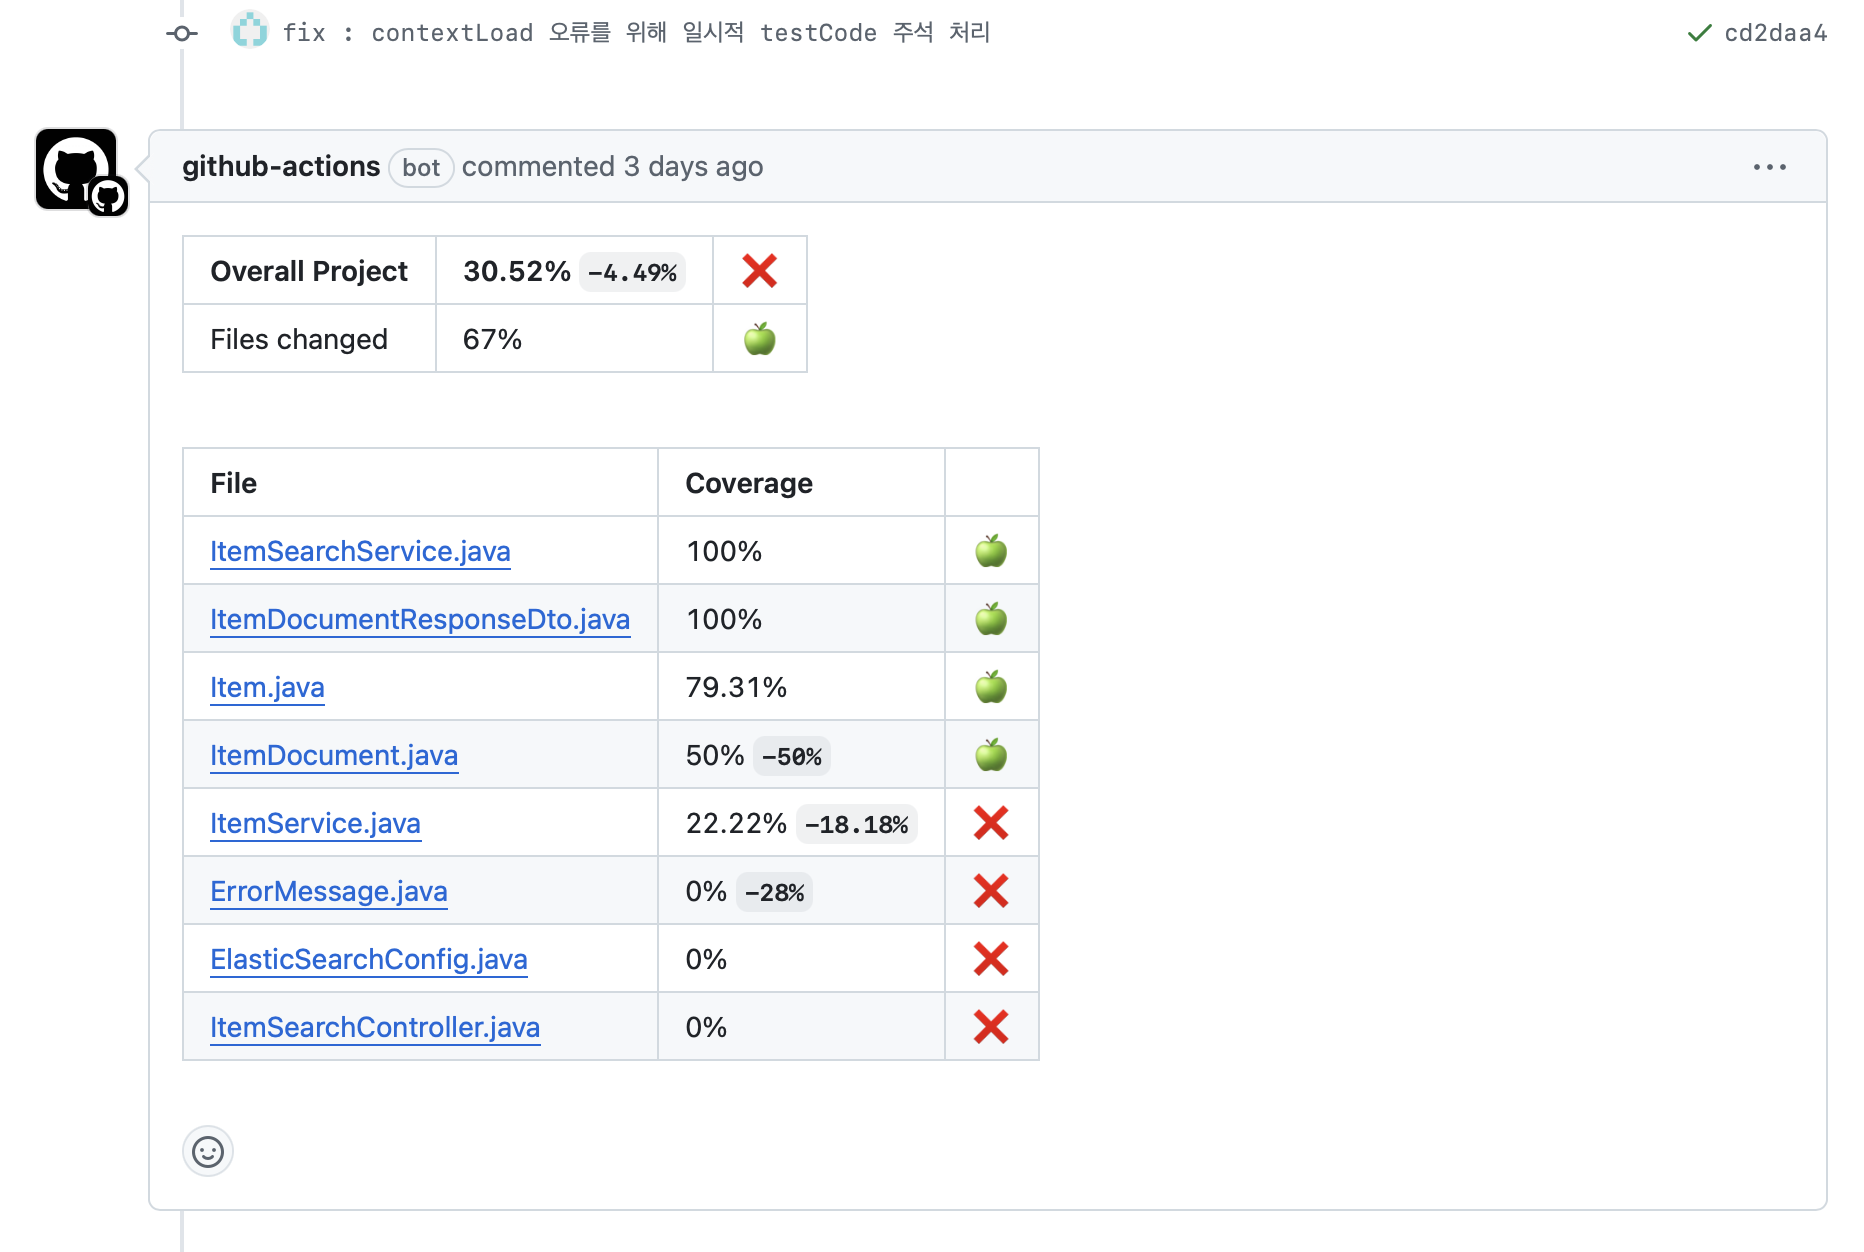Screen dimensions: 1864x1252
Task: Click the apple icon in ItemDocument.java row
Action: 991,755
